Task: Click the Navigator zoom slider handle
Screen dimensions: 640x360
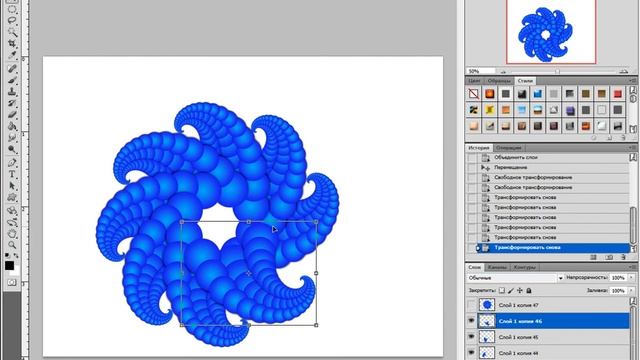Action: click(x=557, y=71)
